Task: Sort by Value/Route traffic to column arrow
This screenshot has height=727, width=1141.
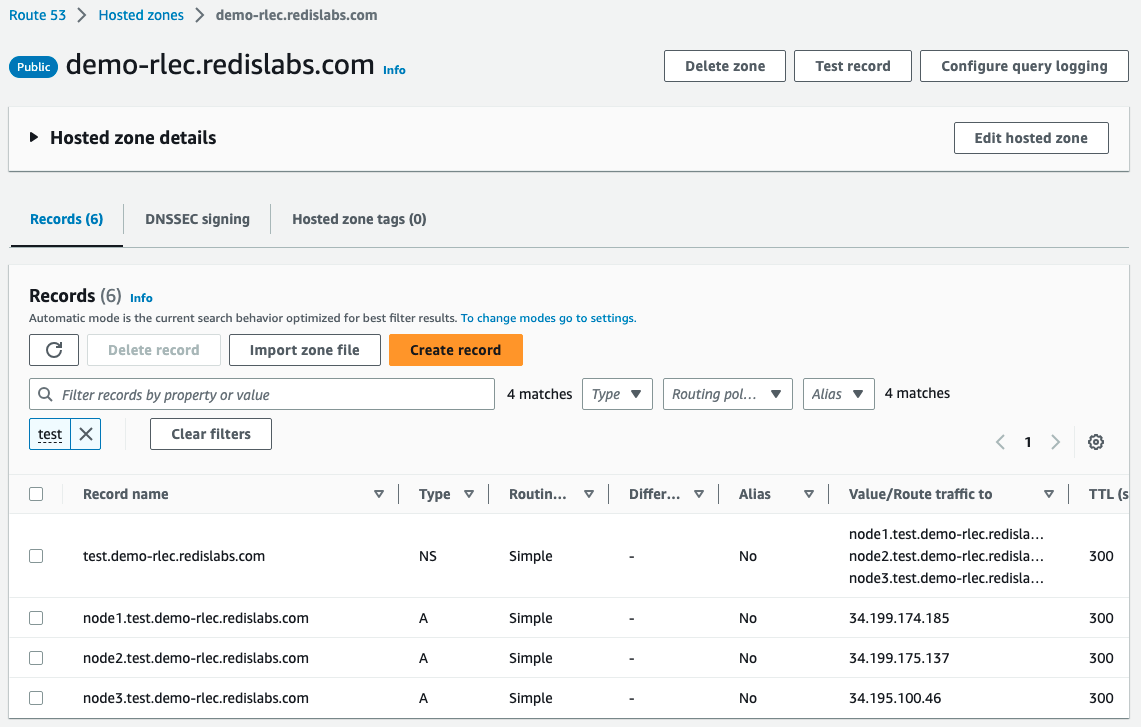Action: click(1049, 494)
